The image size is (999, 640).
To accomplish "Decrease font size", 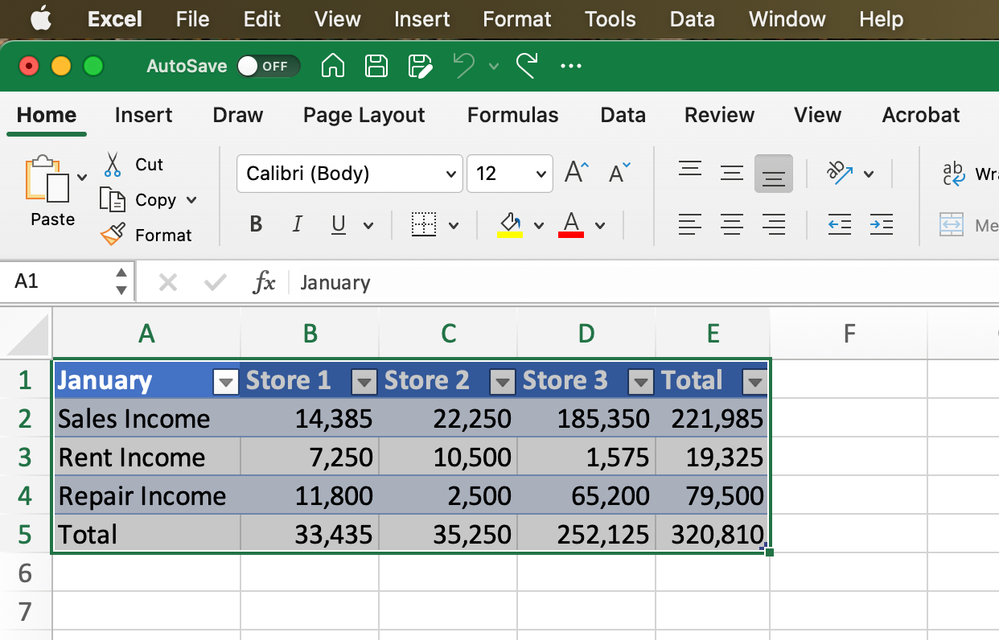I will pyautogui.click(x=619, y=173).
